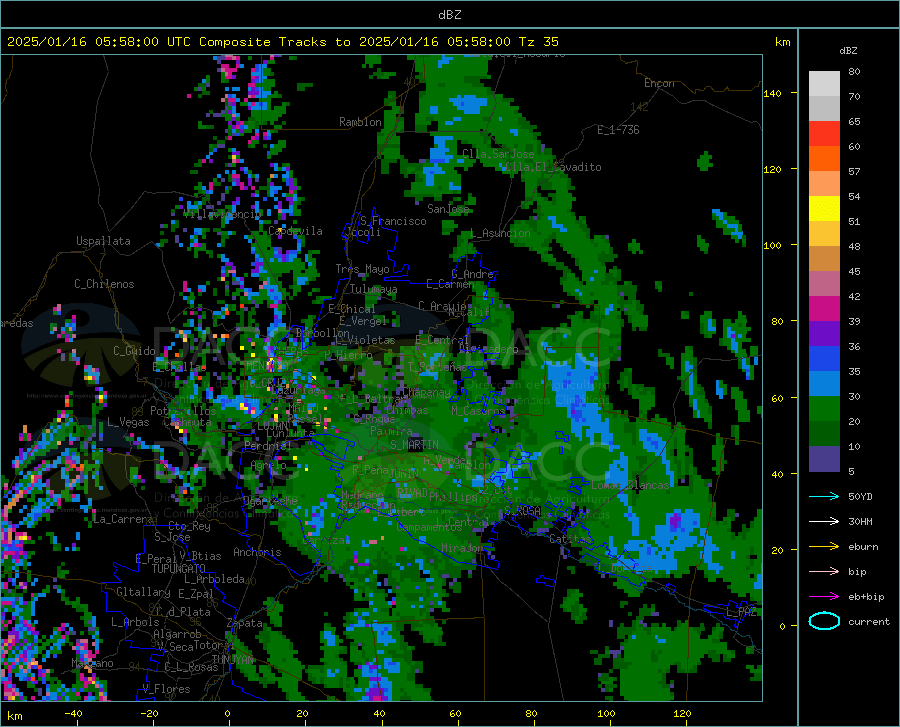
Task: Click the Zapata map label
Action: (x=245, y=623)
